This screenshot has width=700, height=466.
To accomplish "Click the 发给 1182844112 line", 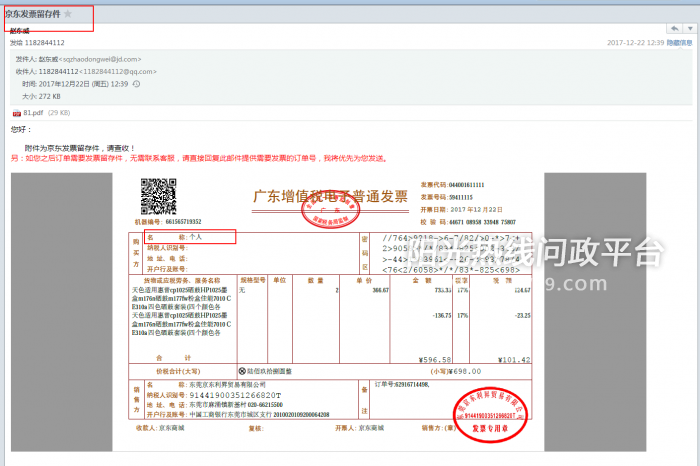I will 37,43.
